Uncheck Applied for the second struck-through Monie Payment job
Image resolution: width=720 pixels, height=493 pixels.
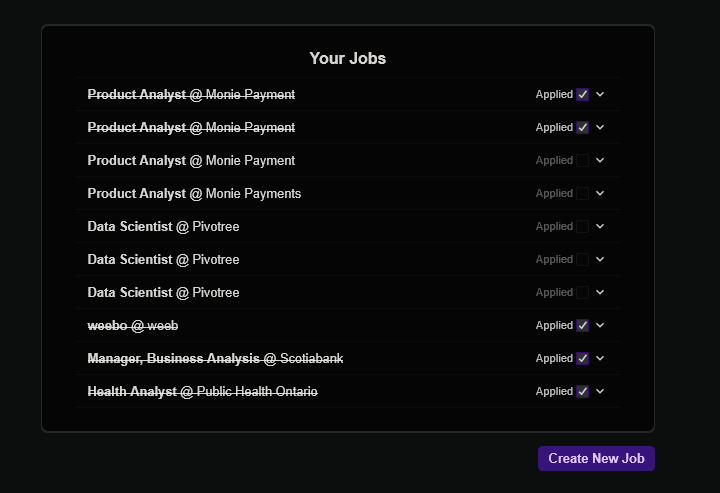582,128
